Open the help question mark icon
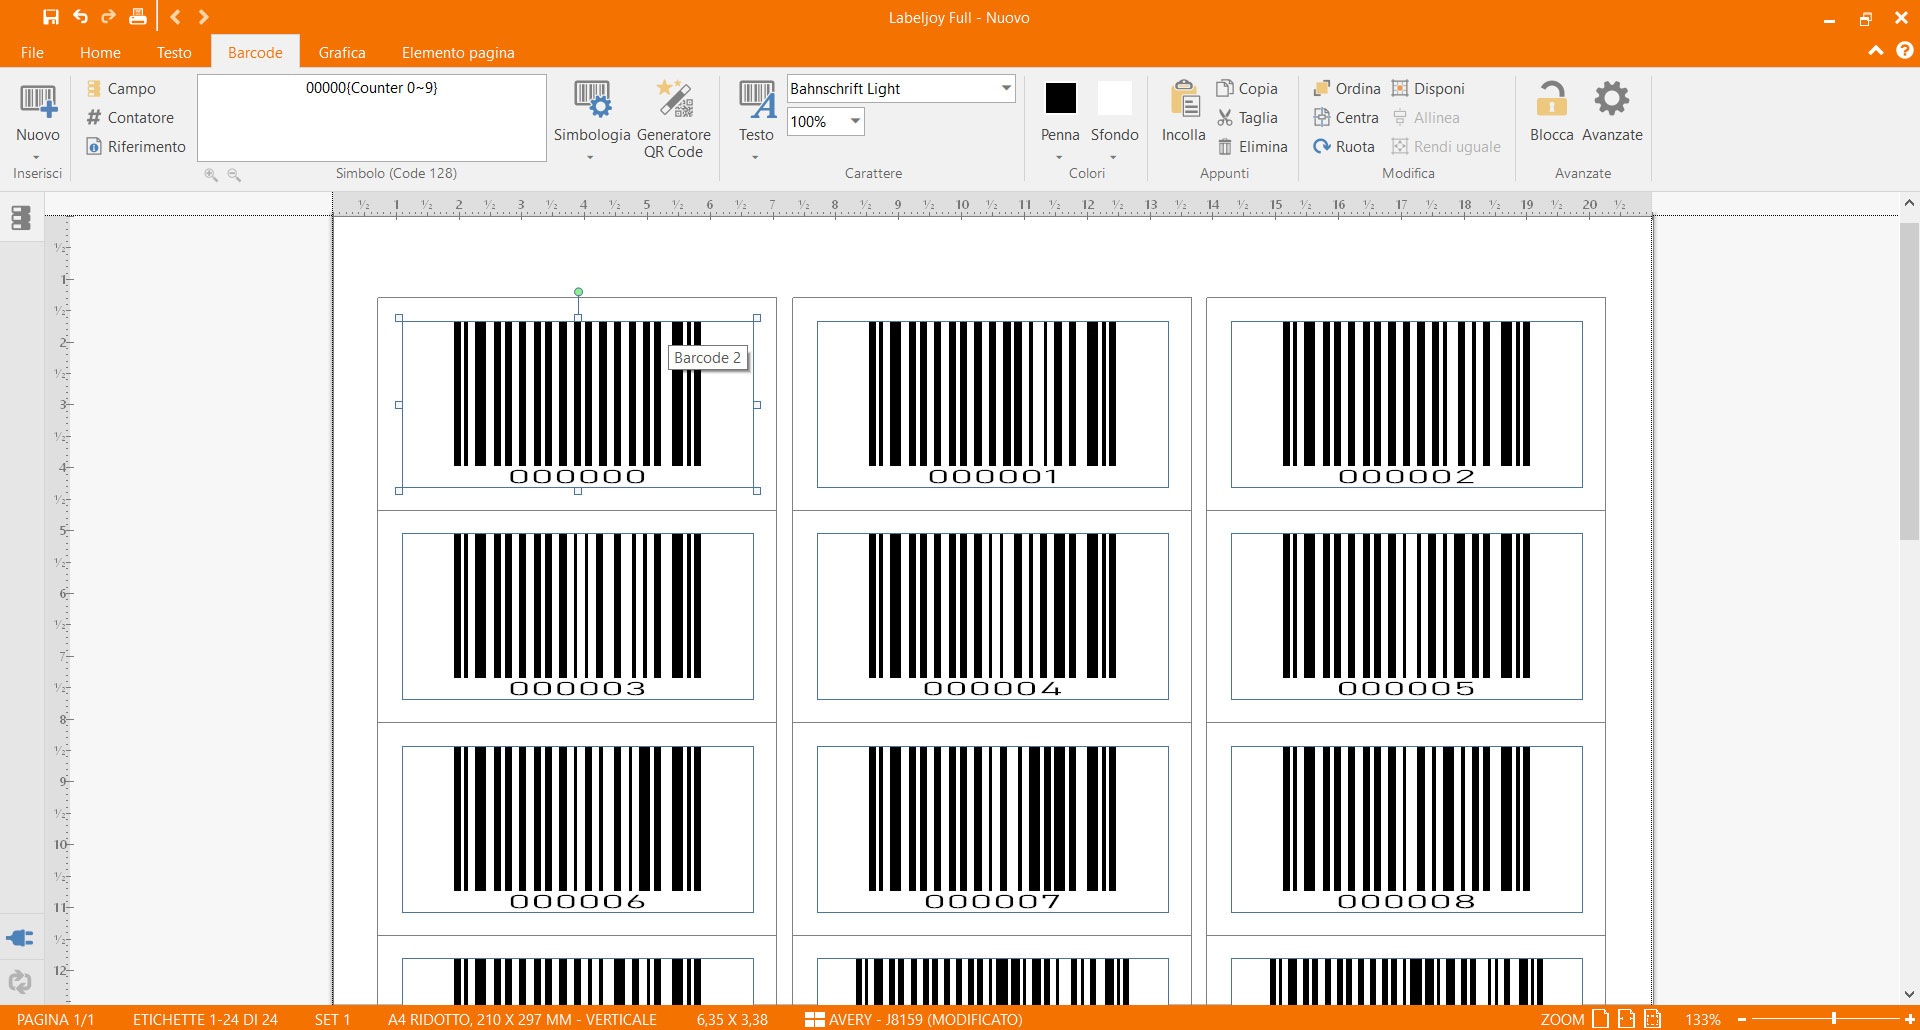Screen dimensions: 1920x1030 click(x=1904, y=50)
